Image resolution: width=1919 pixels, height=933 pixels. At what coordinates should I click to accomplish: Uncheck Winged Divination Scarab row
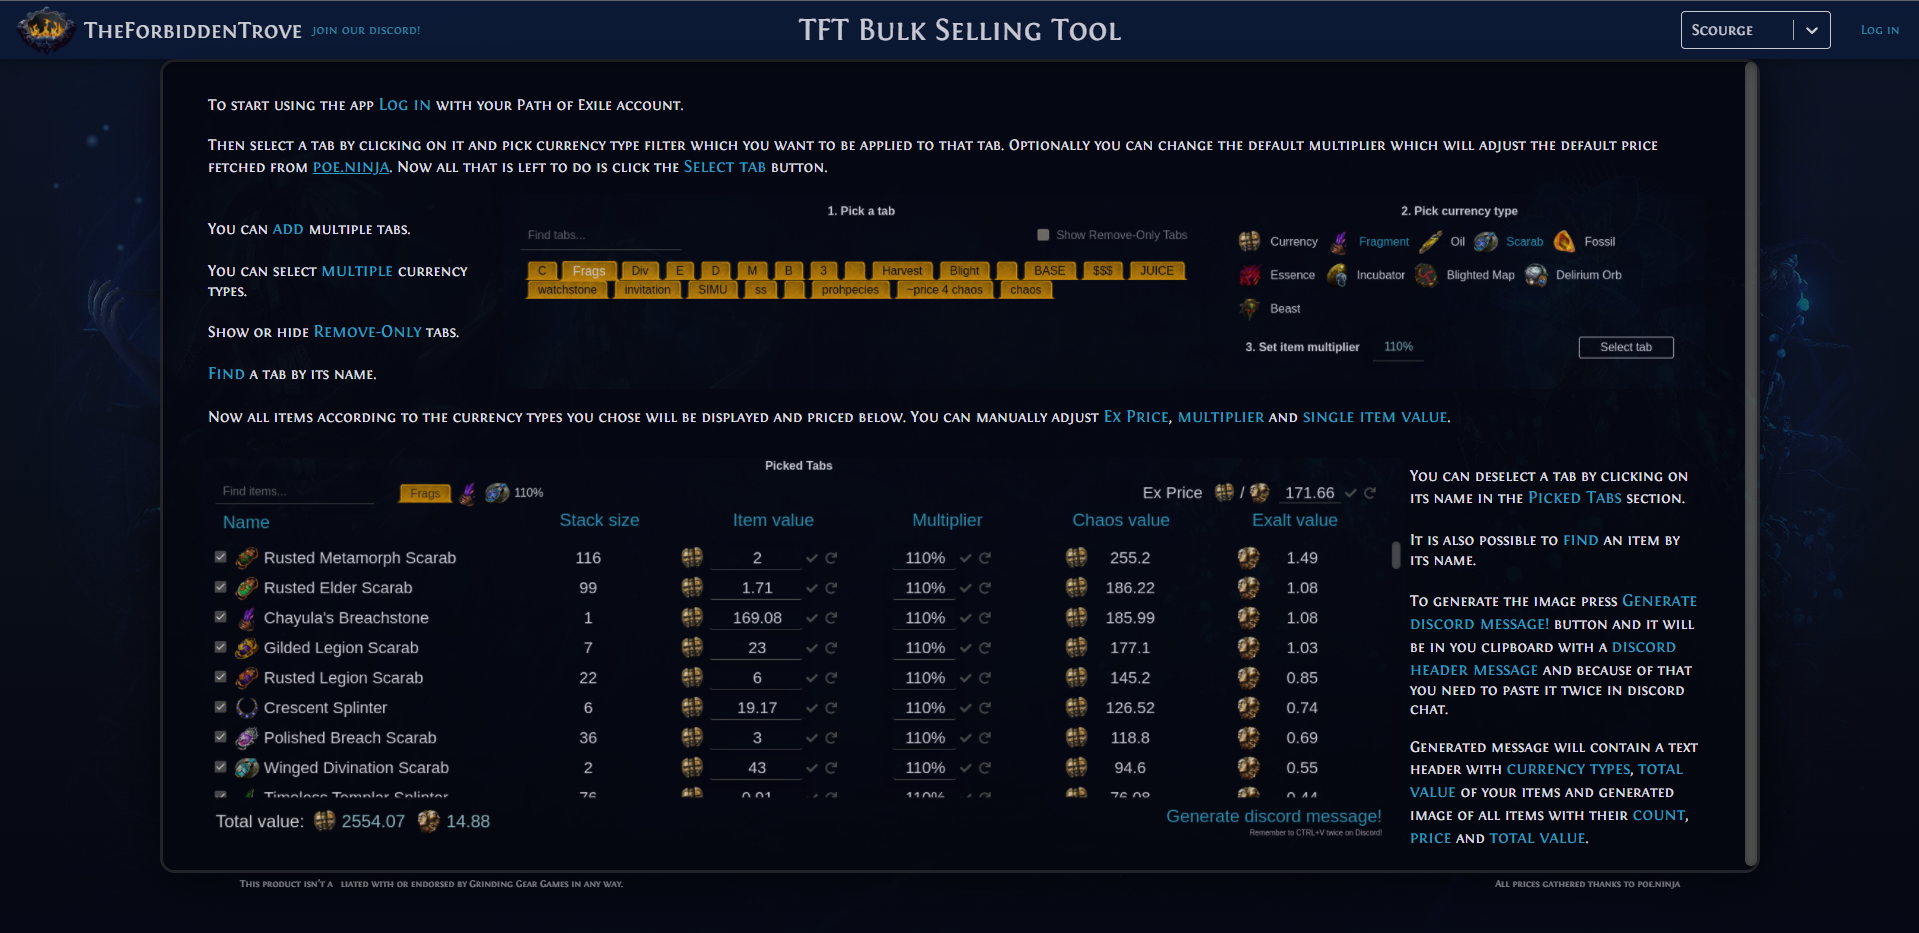pyautogui.click(x=220, y=767)
